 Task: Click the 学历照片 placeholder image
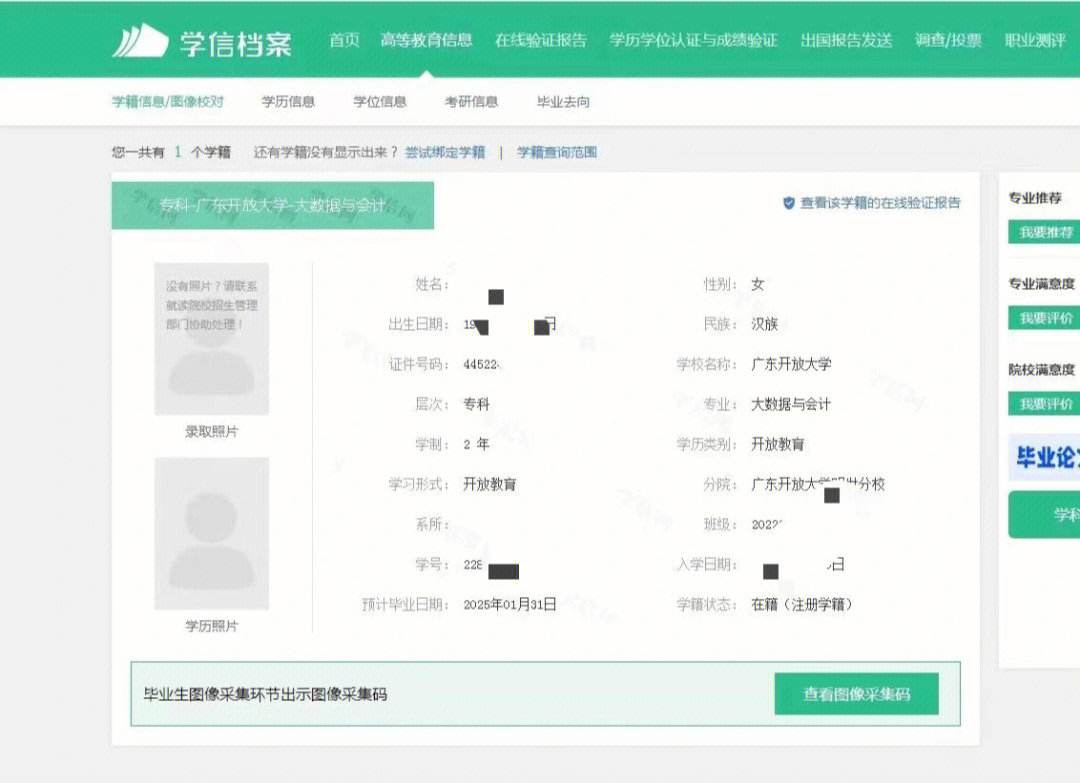[211, 533]
